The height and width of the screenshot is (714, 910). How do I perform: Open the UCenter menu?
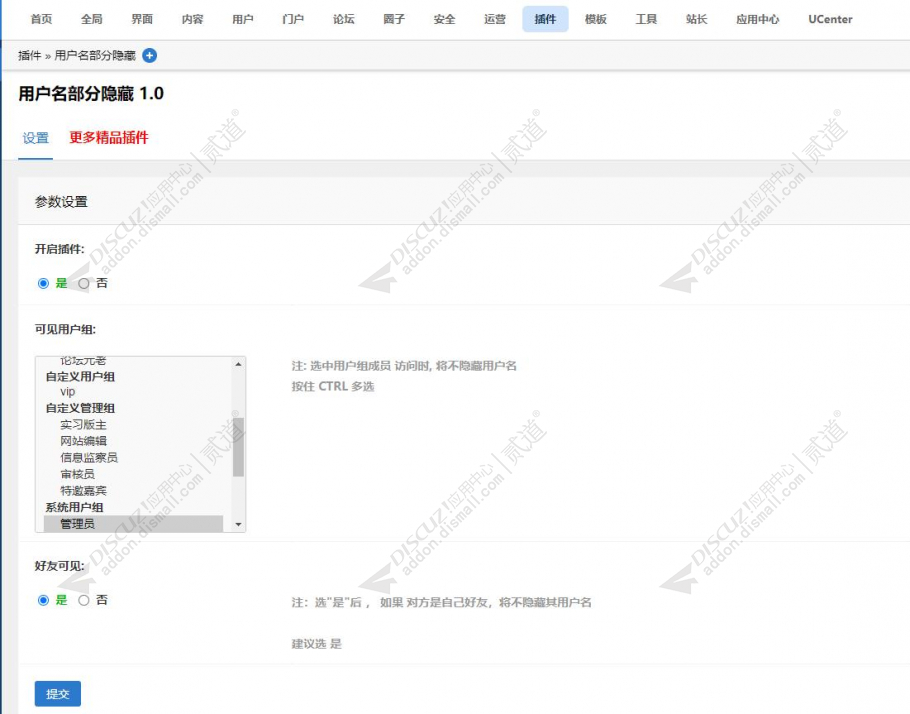(830, 19)
